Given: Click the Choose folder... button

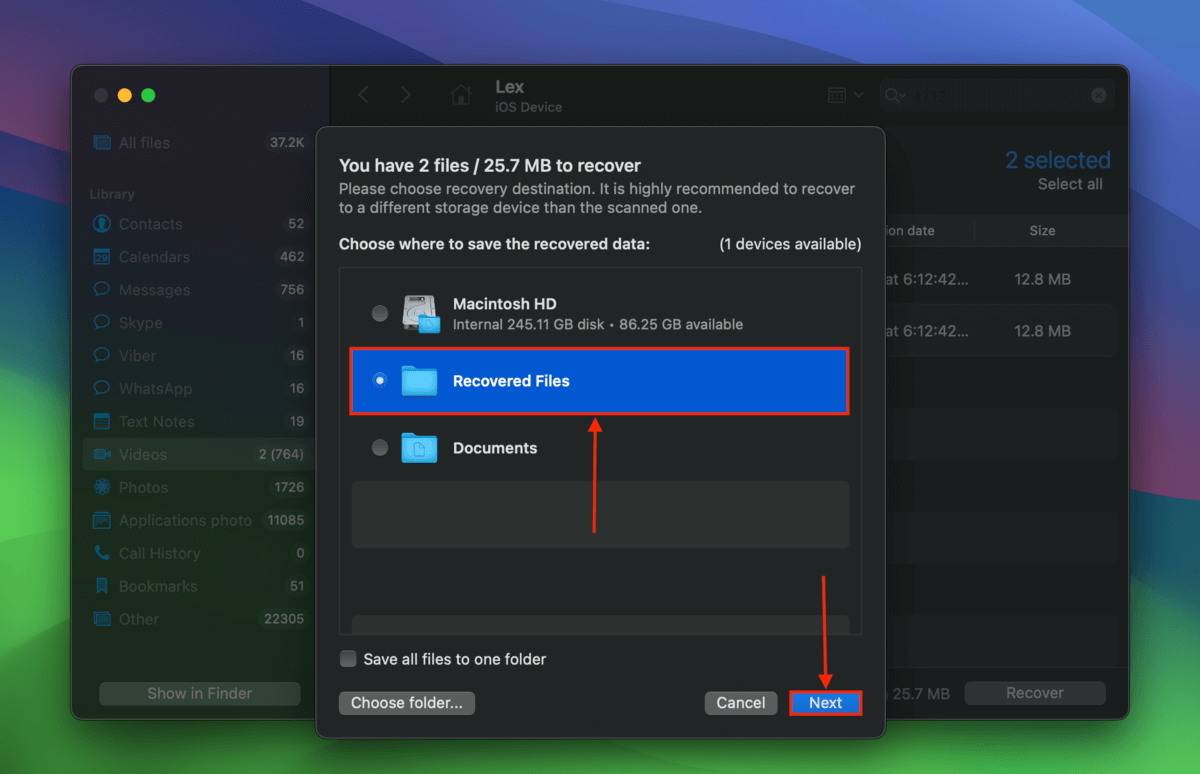Looking at the screenshot, I should (x=407, y=703).
